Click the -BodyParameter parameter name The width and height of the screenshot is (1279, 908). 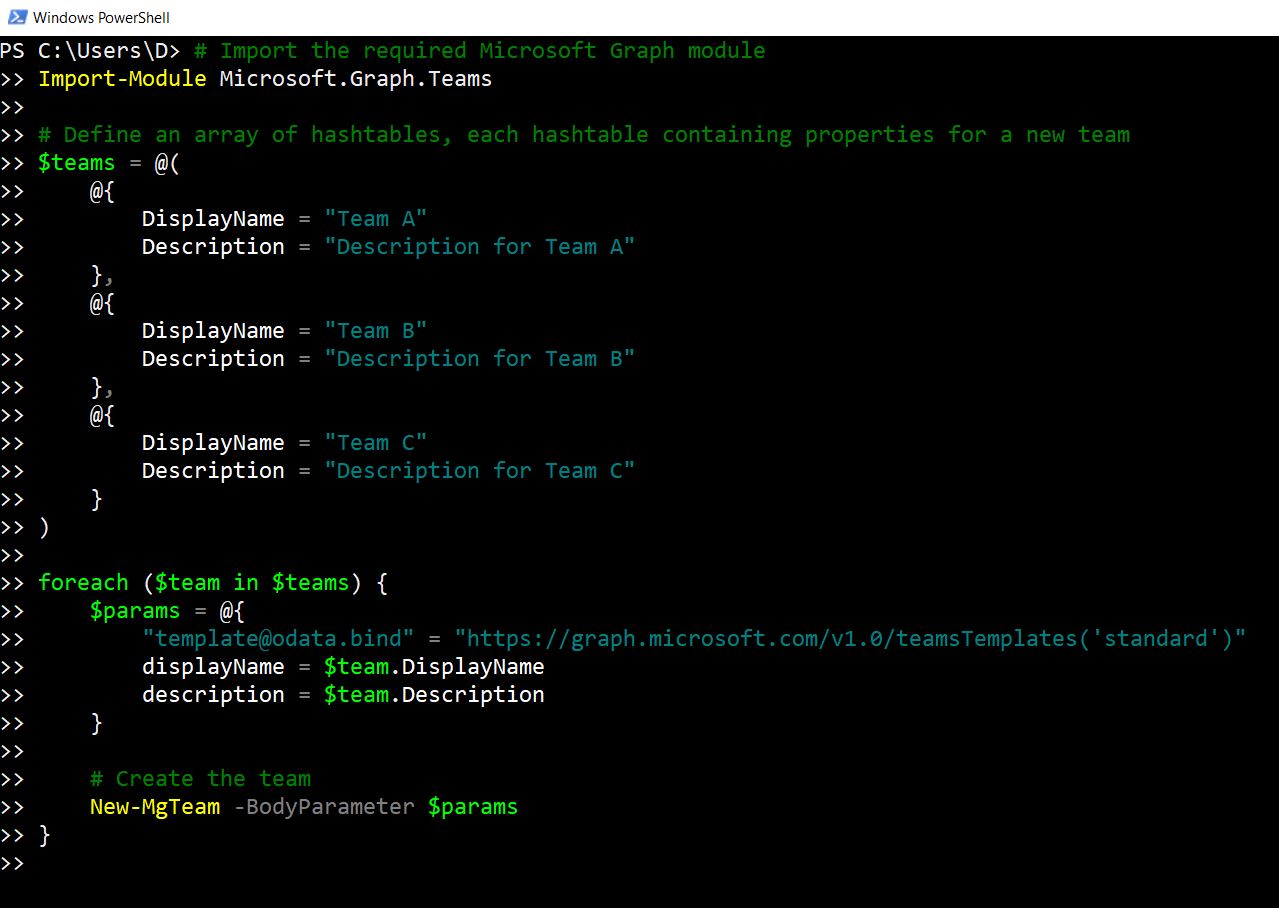tap(323, 806)
